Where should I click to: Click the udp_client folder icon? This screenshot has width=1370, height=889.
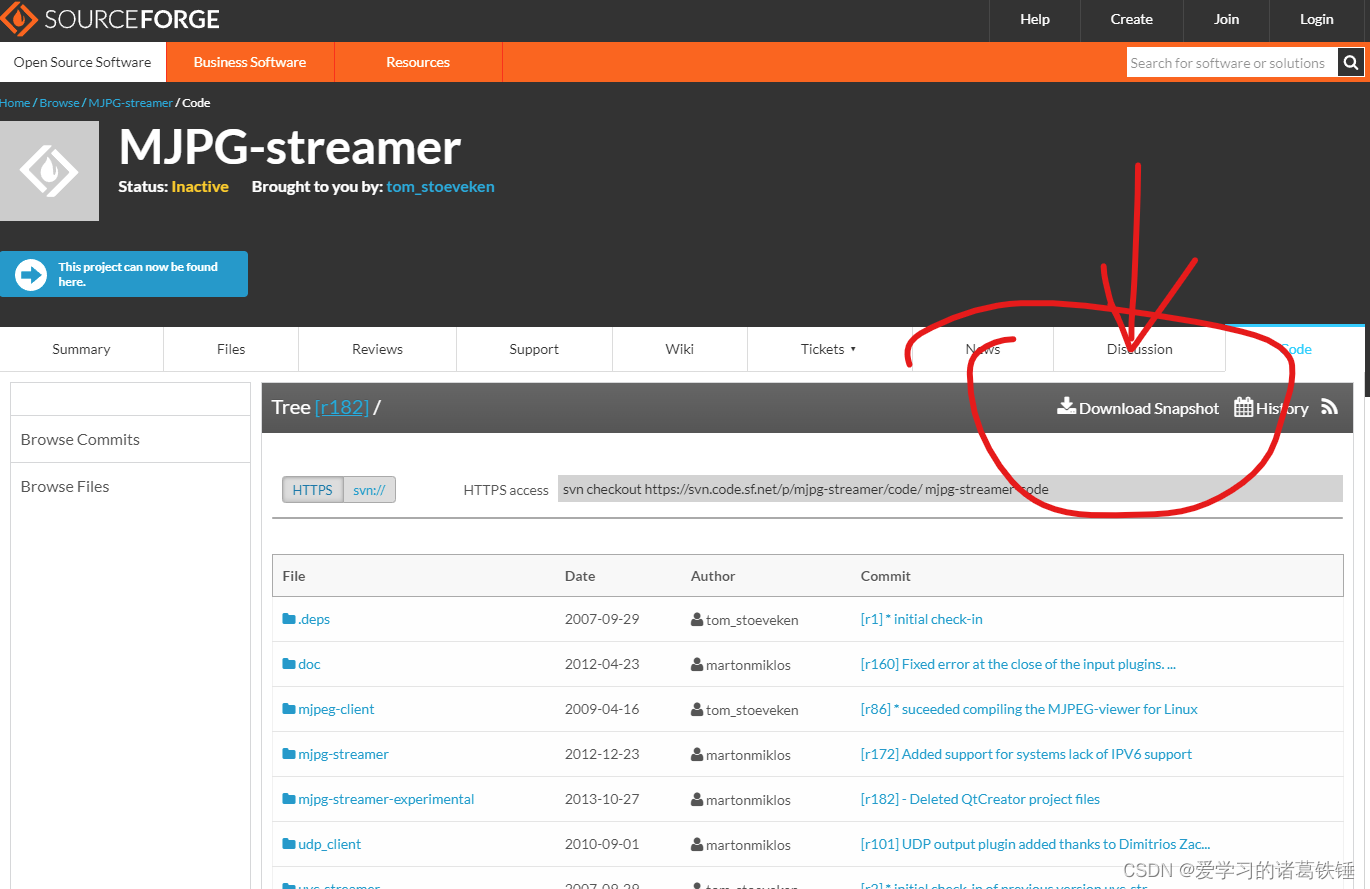point(289,844)
